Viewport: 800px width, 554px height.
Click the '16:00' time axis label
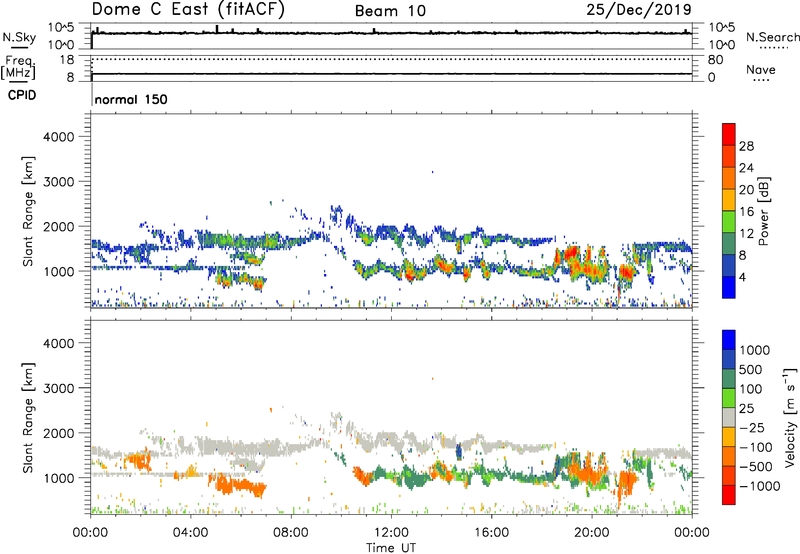491,533
